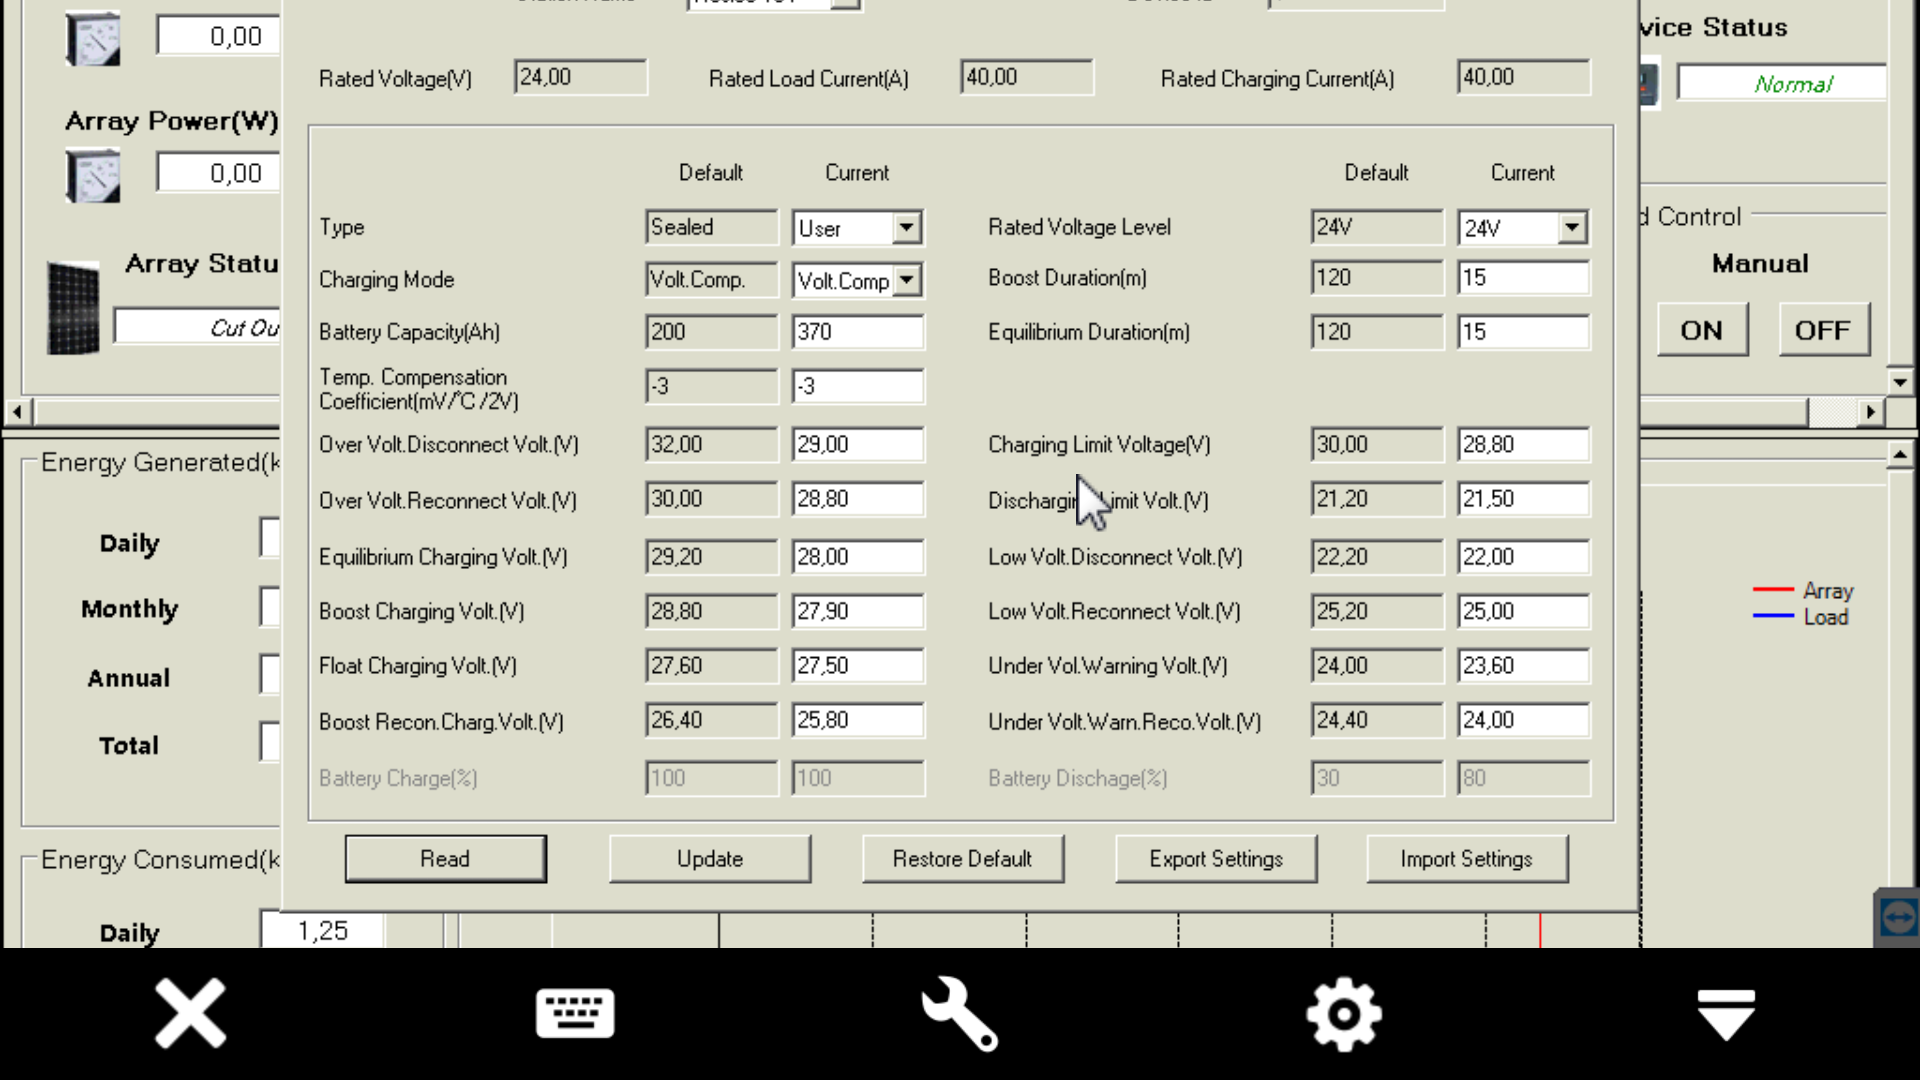Click the TeamViewer side panel icon
Screen dimensions: 1920x1080
tap(1897, 916)
